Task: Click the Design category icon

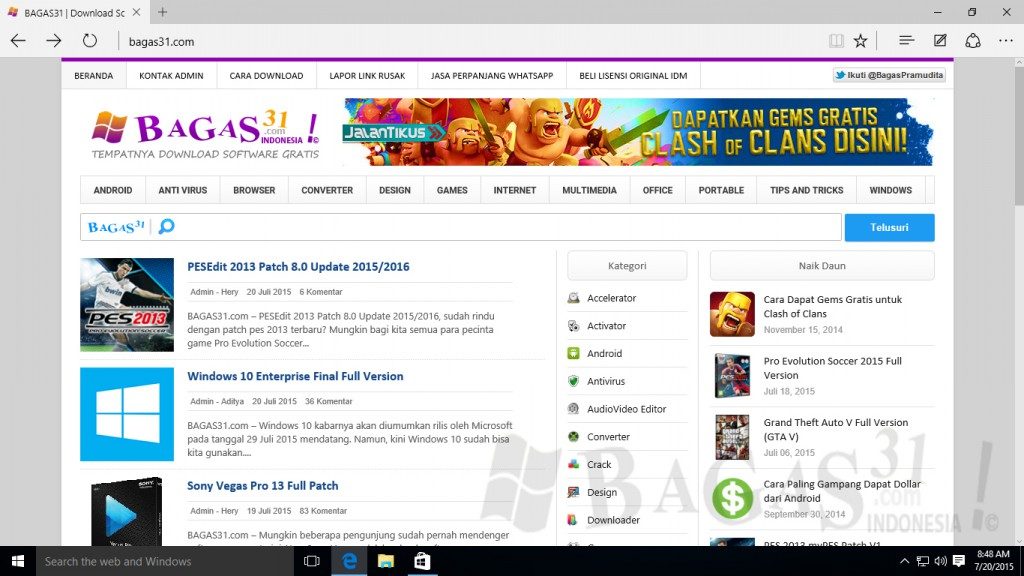Action: (x=573, y=492)
